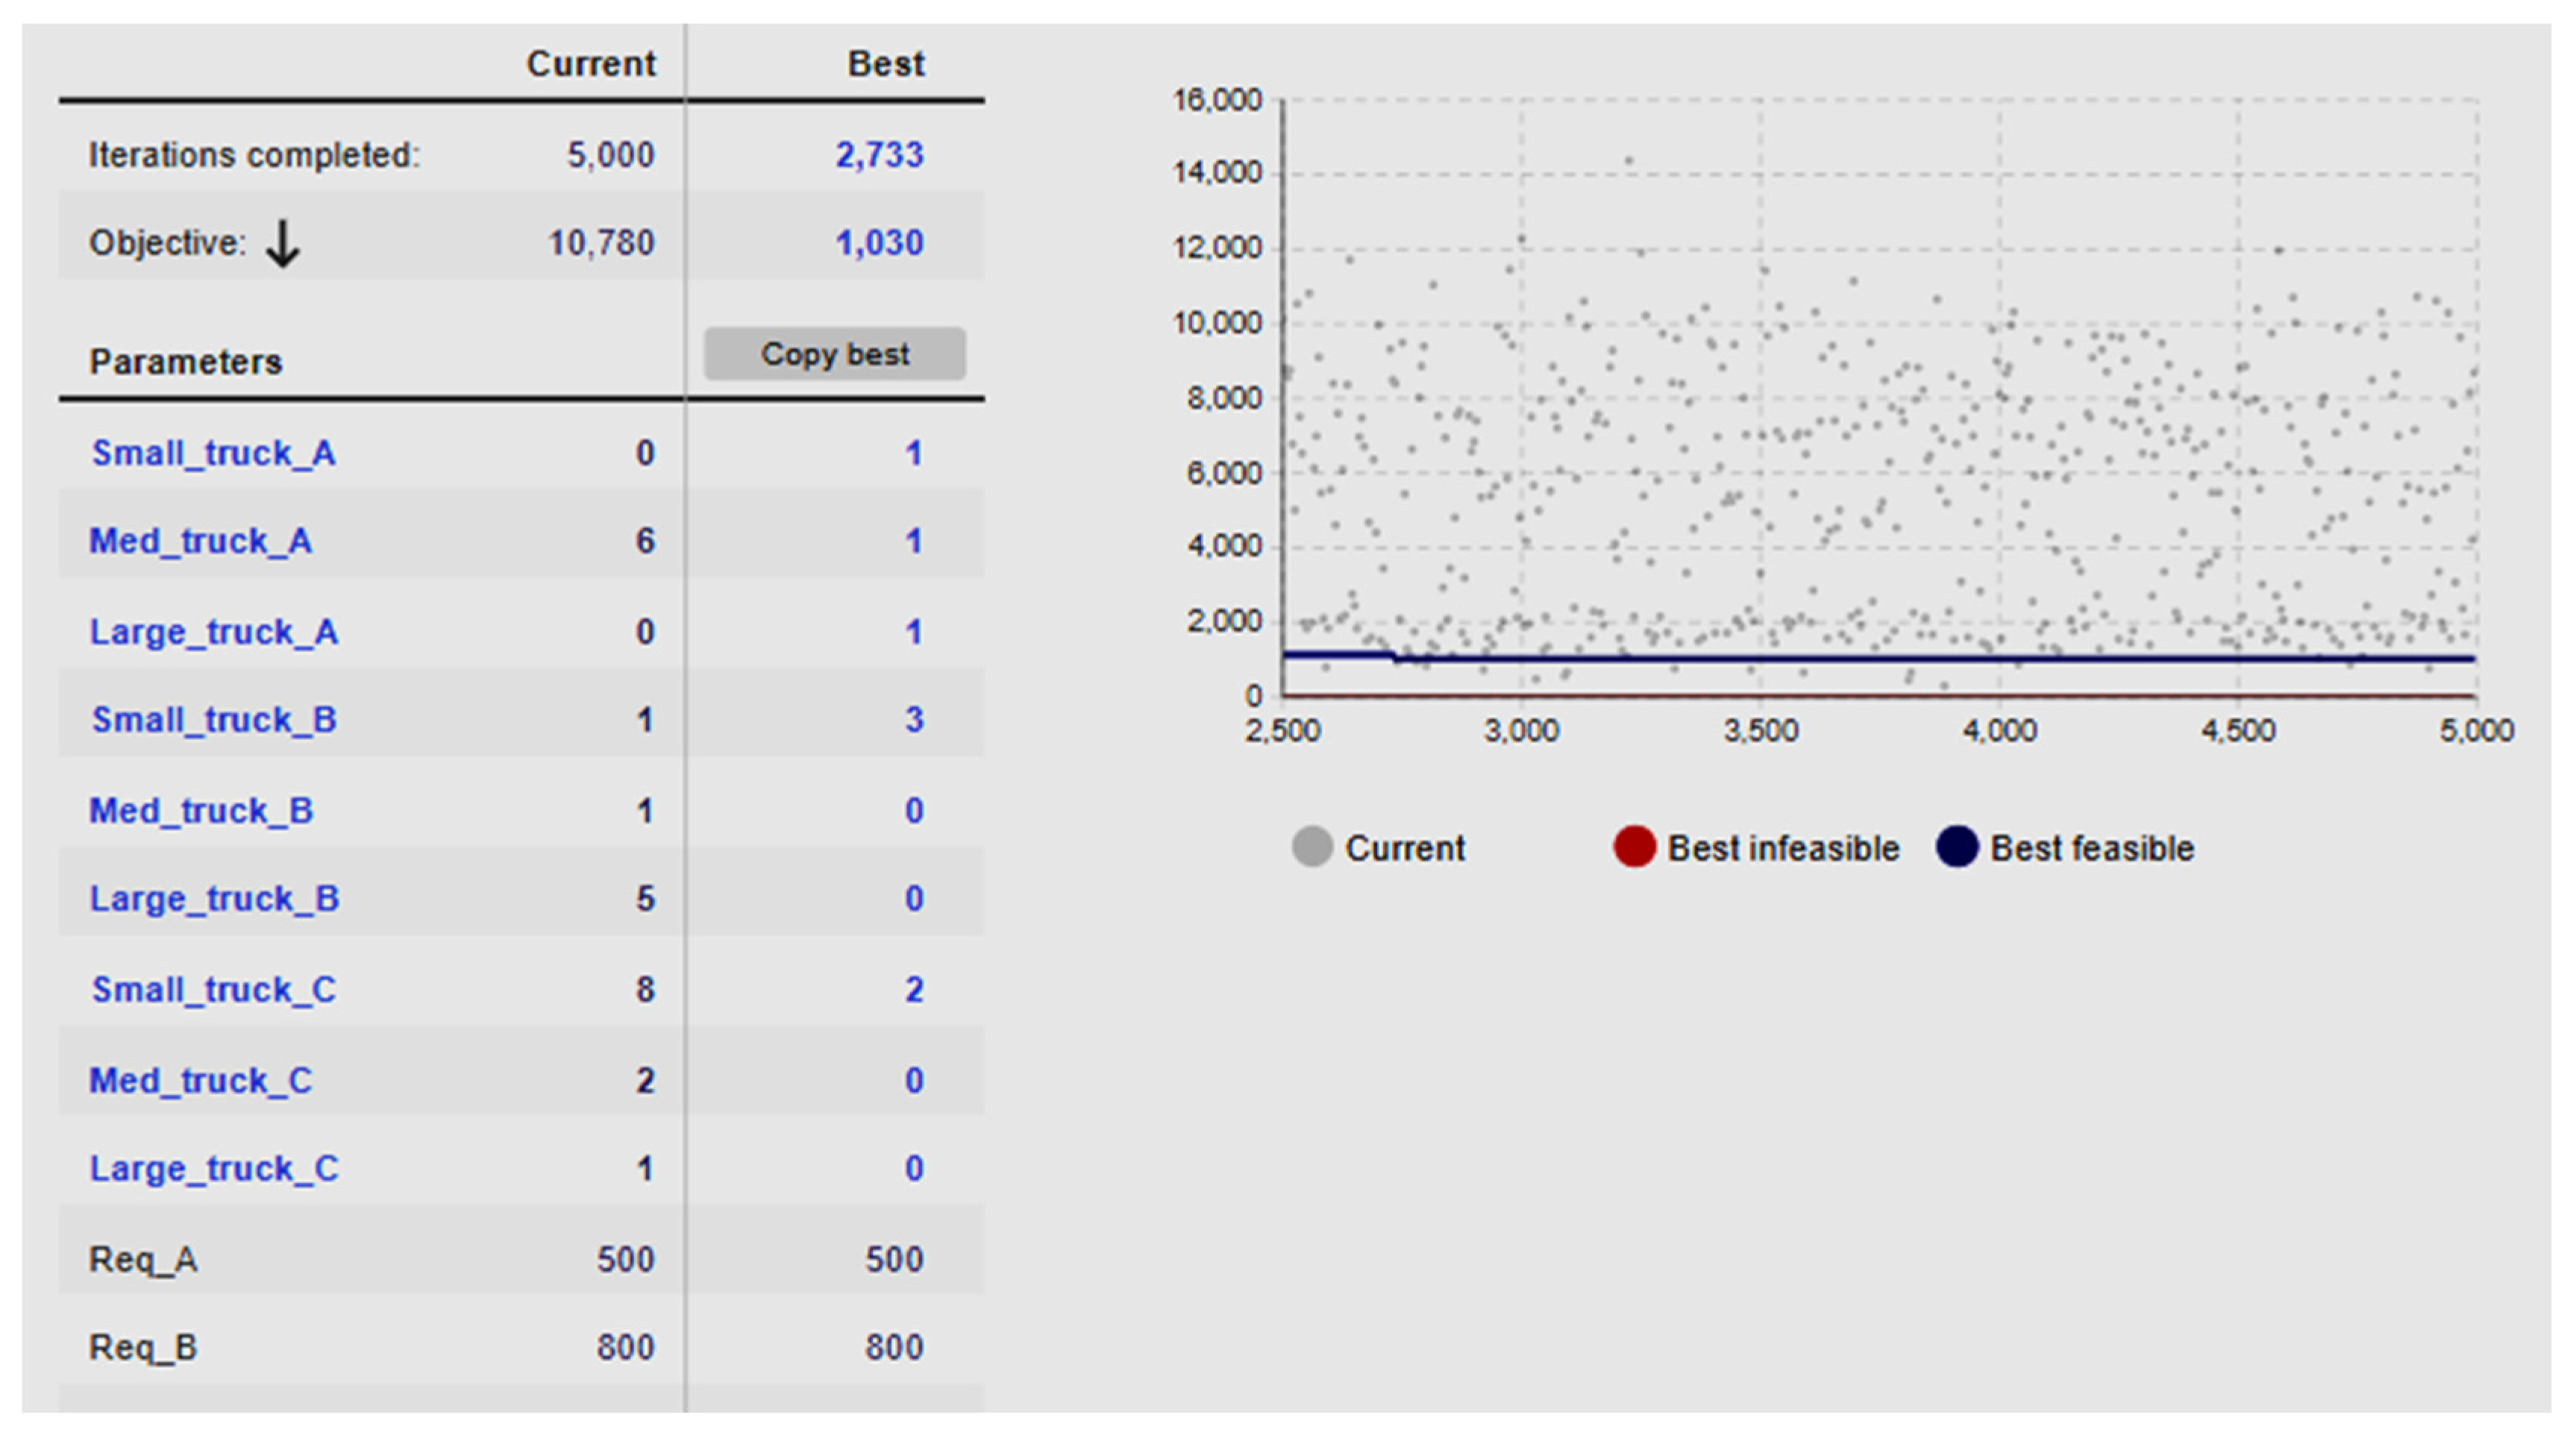Screen dimensions: 2576x1436
Task: Open the Small_truck_C parameter
Action: coord(214,990)
